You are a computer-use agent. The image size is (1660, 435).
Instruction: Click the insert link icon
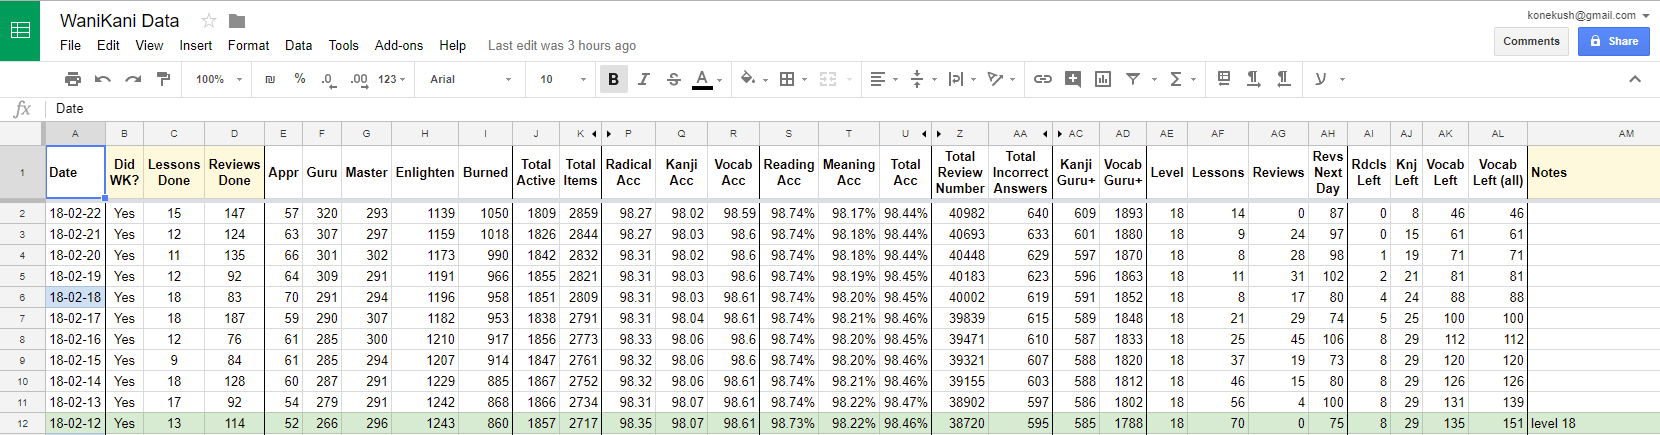pos(1042,79)
